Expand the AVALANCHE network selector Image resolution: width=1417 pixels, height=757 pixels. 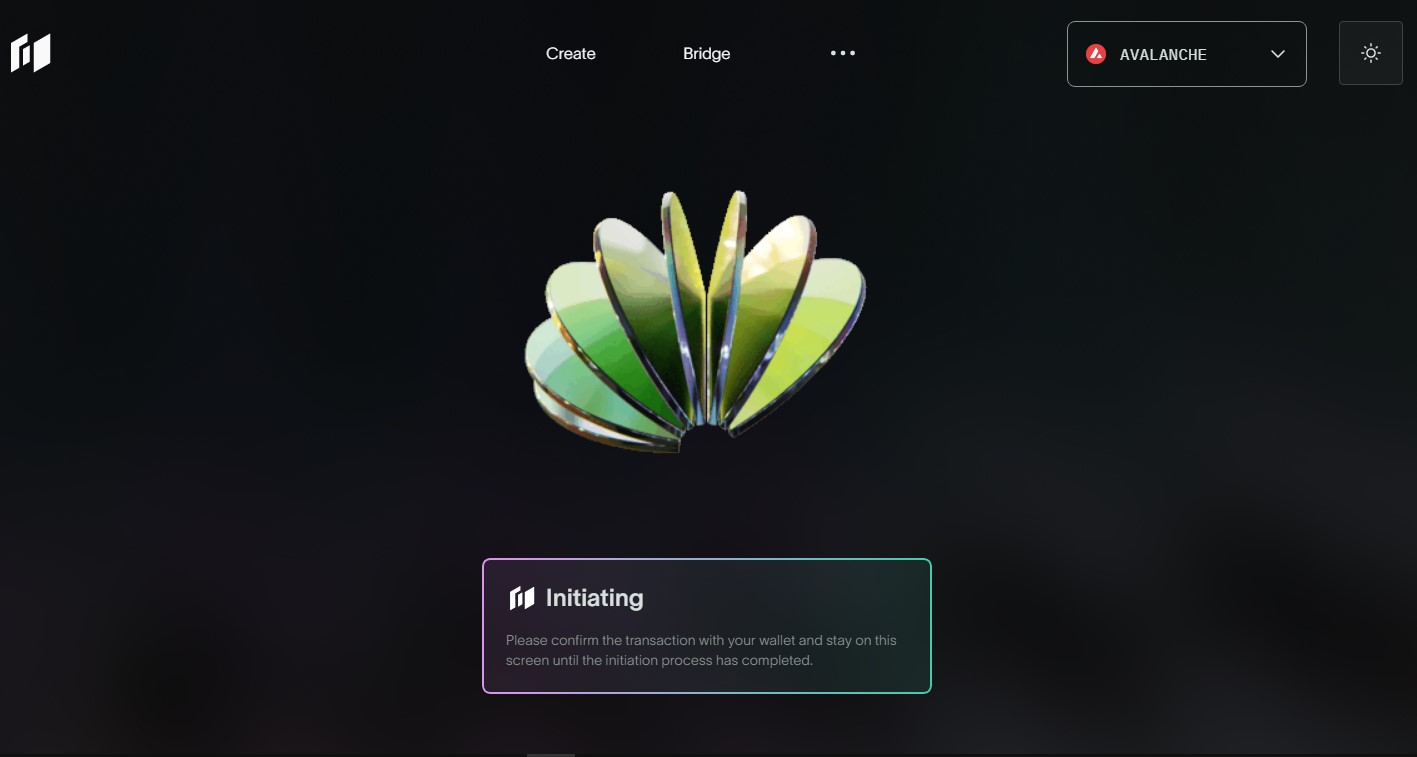pyautogui.click(x=1187, y=54)
